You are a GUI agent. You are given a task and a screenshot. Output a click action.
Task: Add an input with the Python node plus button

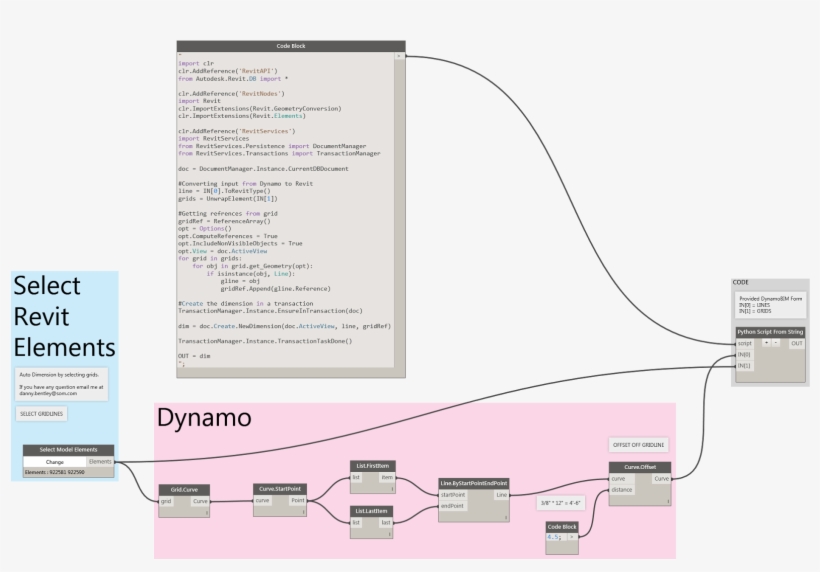(x=766, y=343)
